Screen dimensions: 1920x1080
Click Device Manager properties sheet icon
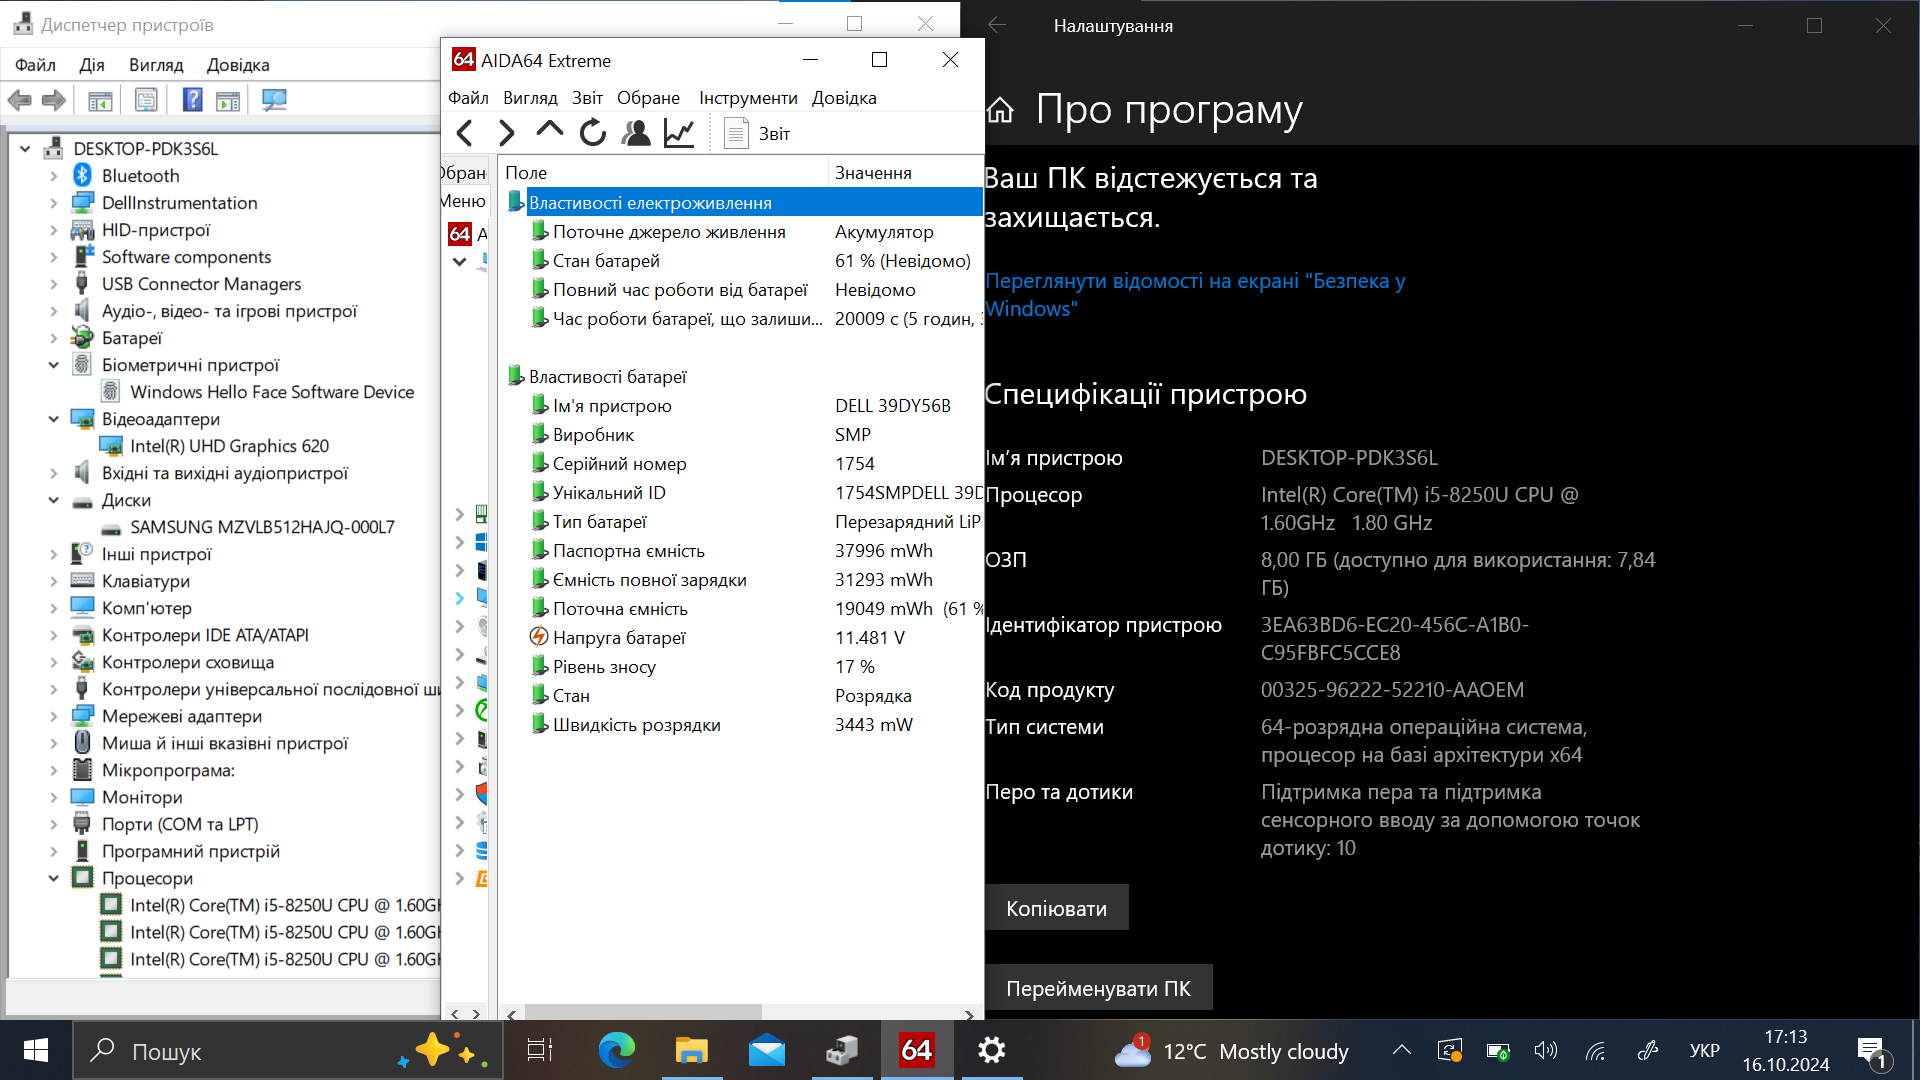(x=147, y=100)
